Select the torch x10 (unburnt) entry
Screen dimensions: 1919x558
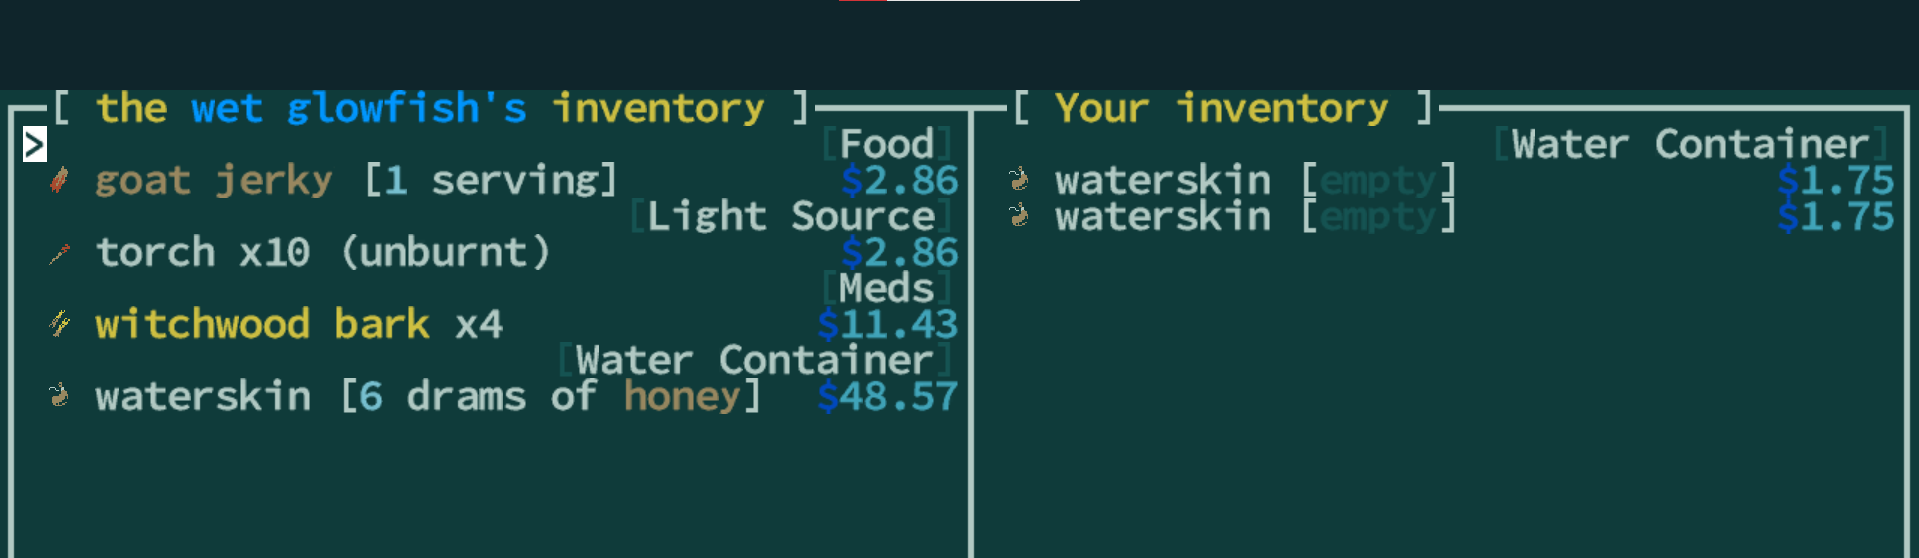(322, 253)
